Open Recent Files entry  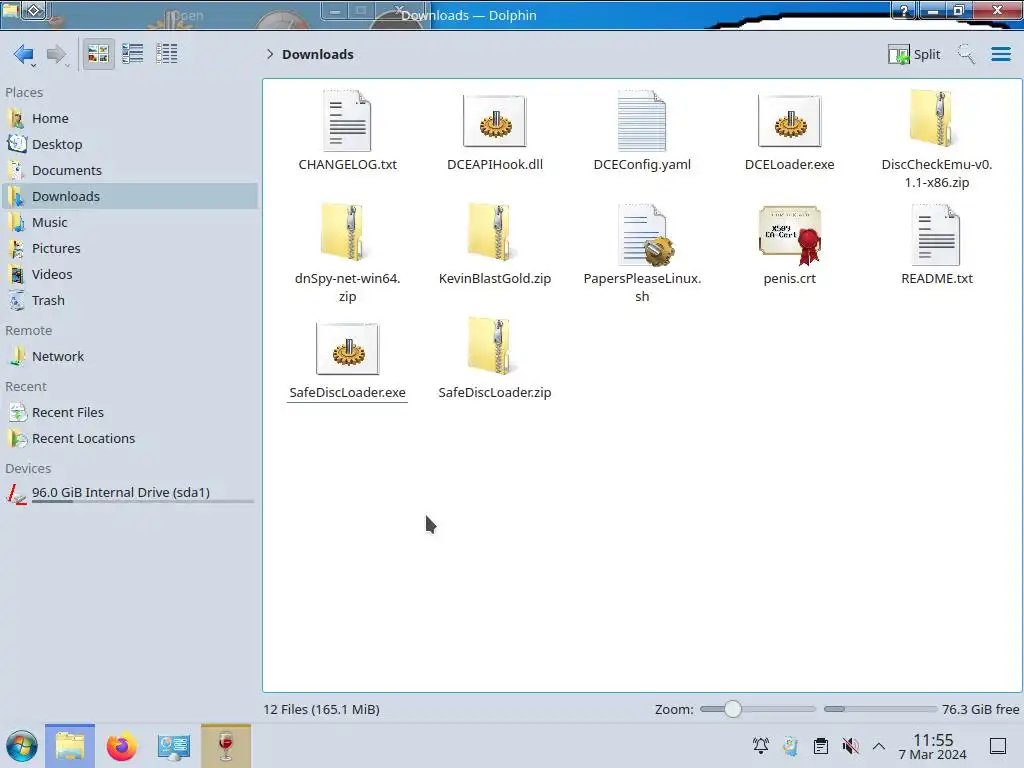(129, 413)
